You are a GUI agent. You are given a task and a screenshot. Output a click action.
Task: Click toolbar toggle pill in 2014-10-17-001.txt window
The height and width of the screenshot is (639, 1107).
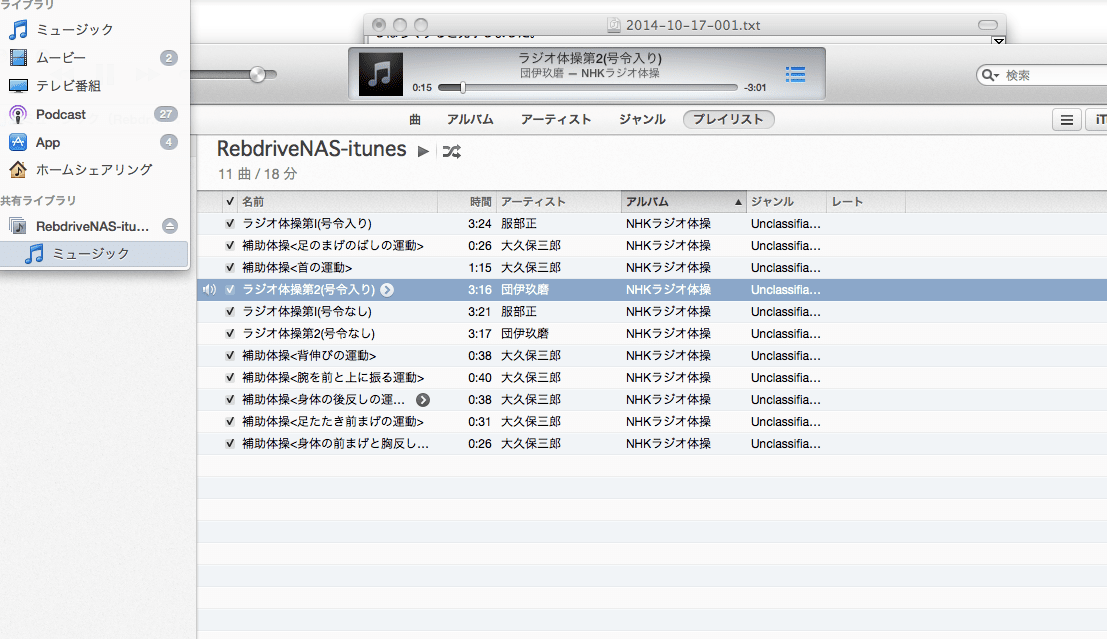pyautogui.click(x=988, y=25)
